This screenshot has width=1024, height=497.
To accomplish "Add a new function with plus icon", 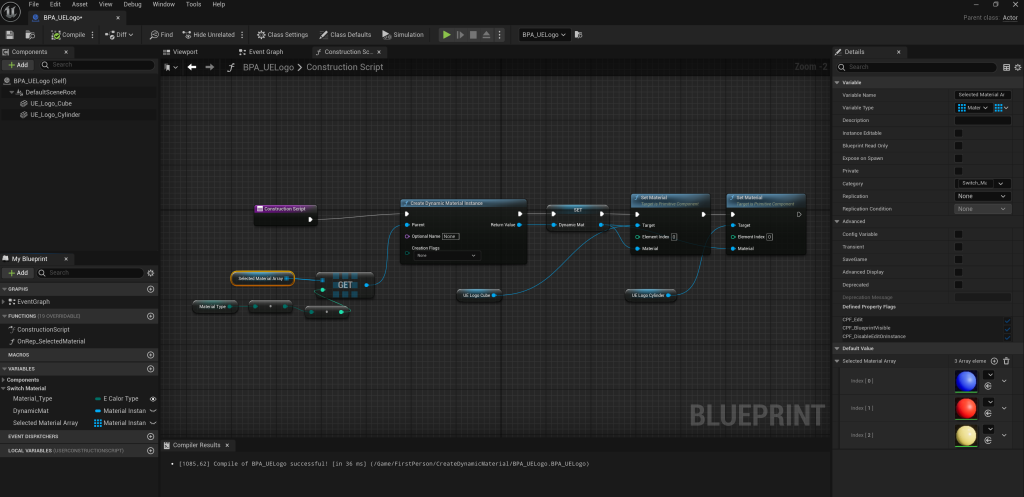I will (x=150, y=316).
